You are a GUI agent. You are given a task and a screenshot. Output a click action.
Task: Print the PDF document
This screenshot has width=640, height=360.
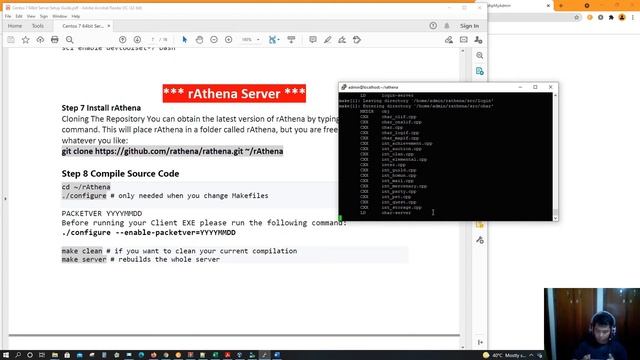[x=55, y=40]
